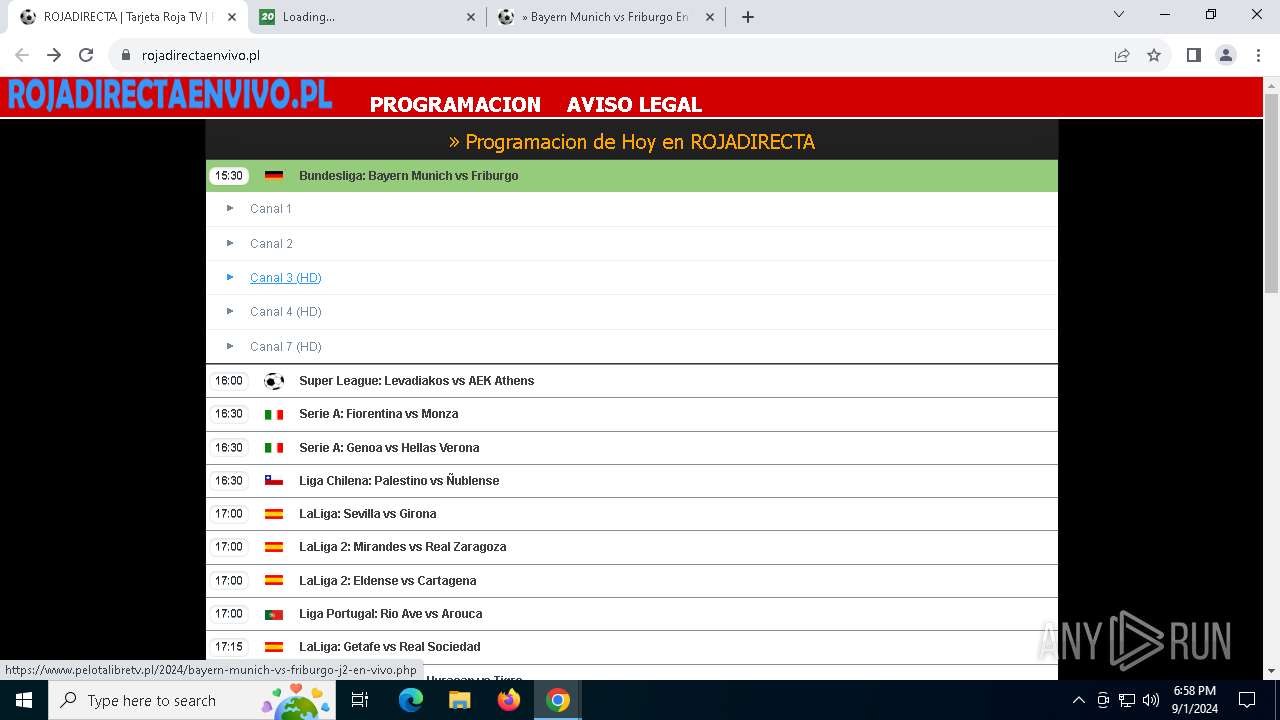Show hidden system tray icons
Screen dimensions: 1280x720
[1078, 700]
